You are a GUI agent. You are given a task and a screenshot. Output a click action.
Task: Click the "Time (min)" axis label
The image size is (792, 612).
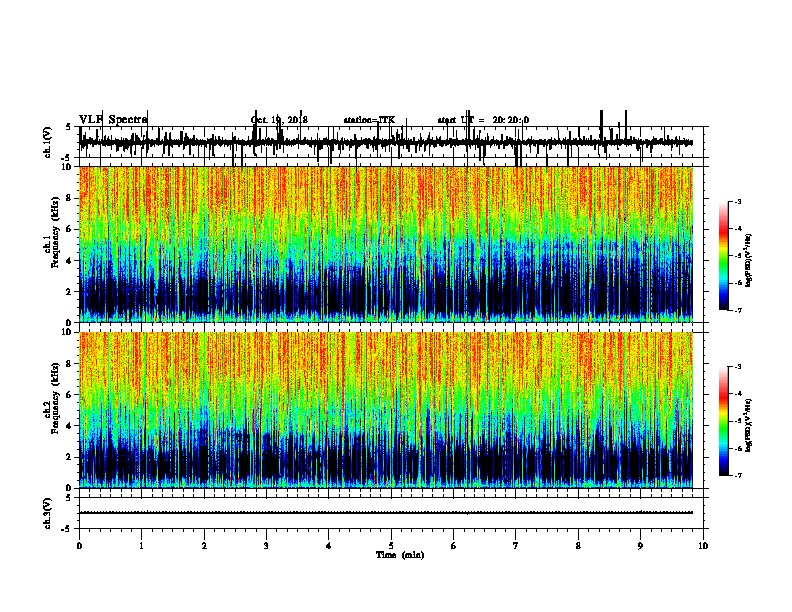pos(400,555)
